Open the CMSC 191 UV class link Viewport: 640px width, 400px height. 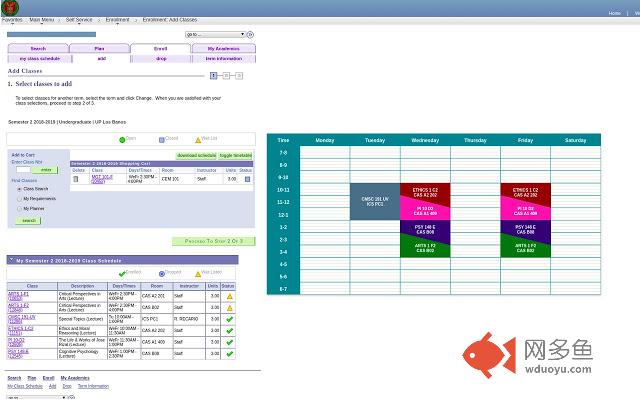pos(22,319)
